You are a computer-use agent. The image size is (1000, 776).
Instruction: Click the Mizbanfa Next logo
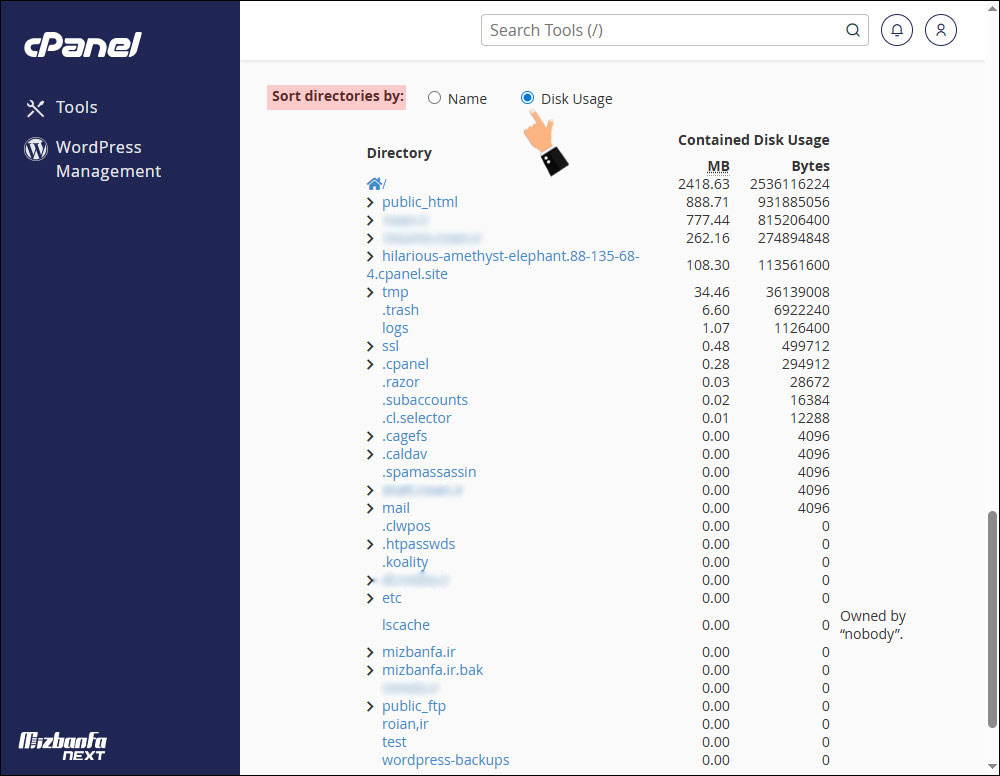[x=63, y=745]
